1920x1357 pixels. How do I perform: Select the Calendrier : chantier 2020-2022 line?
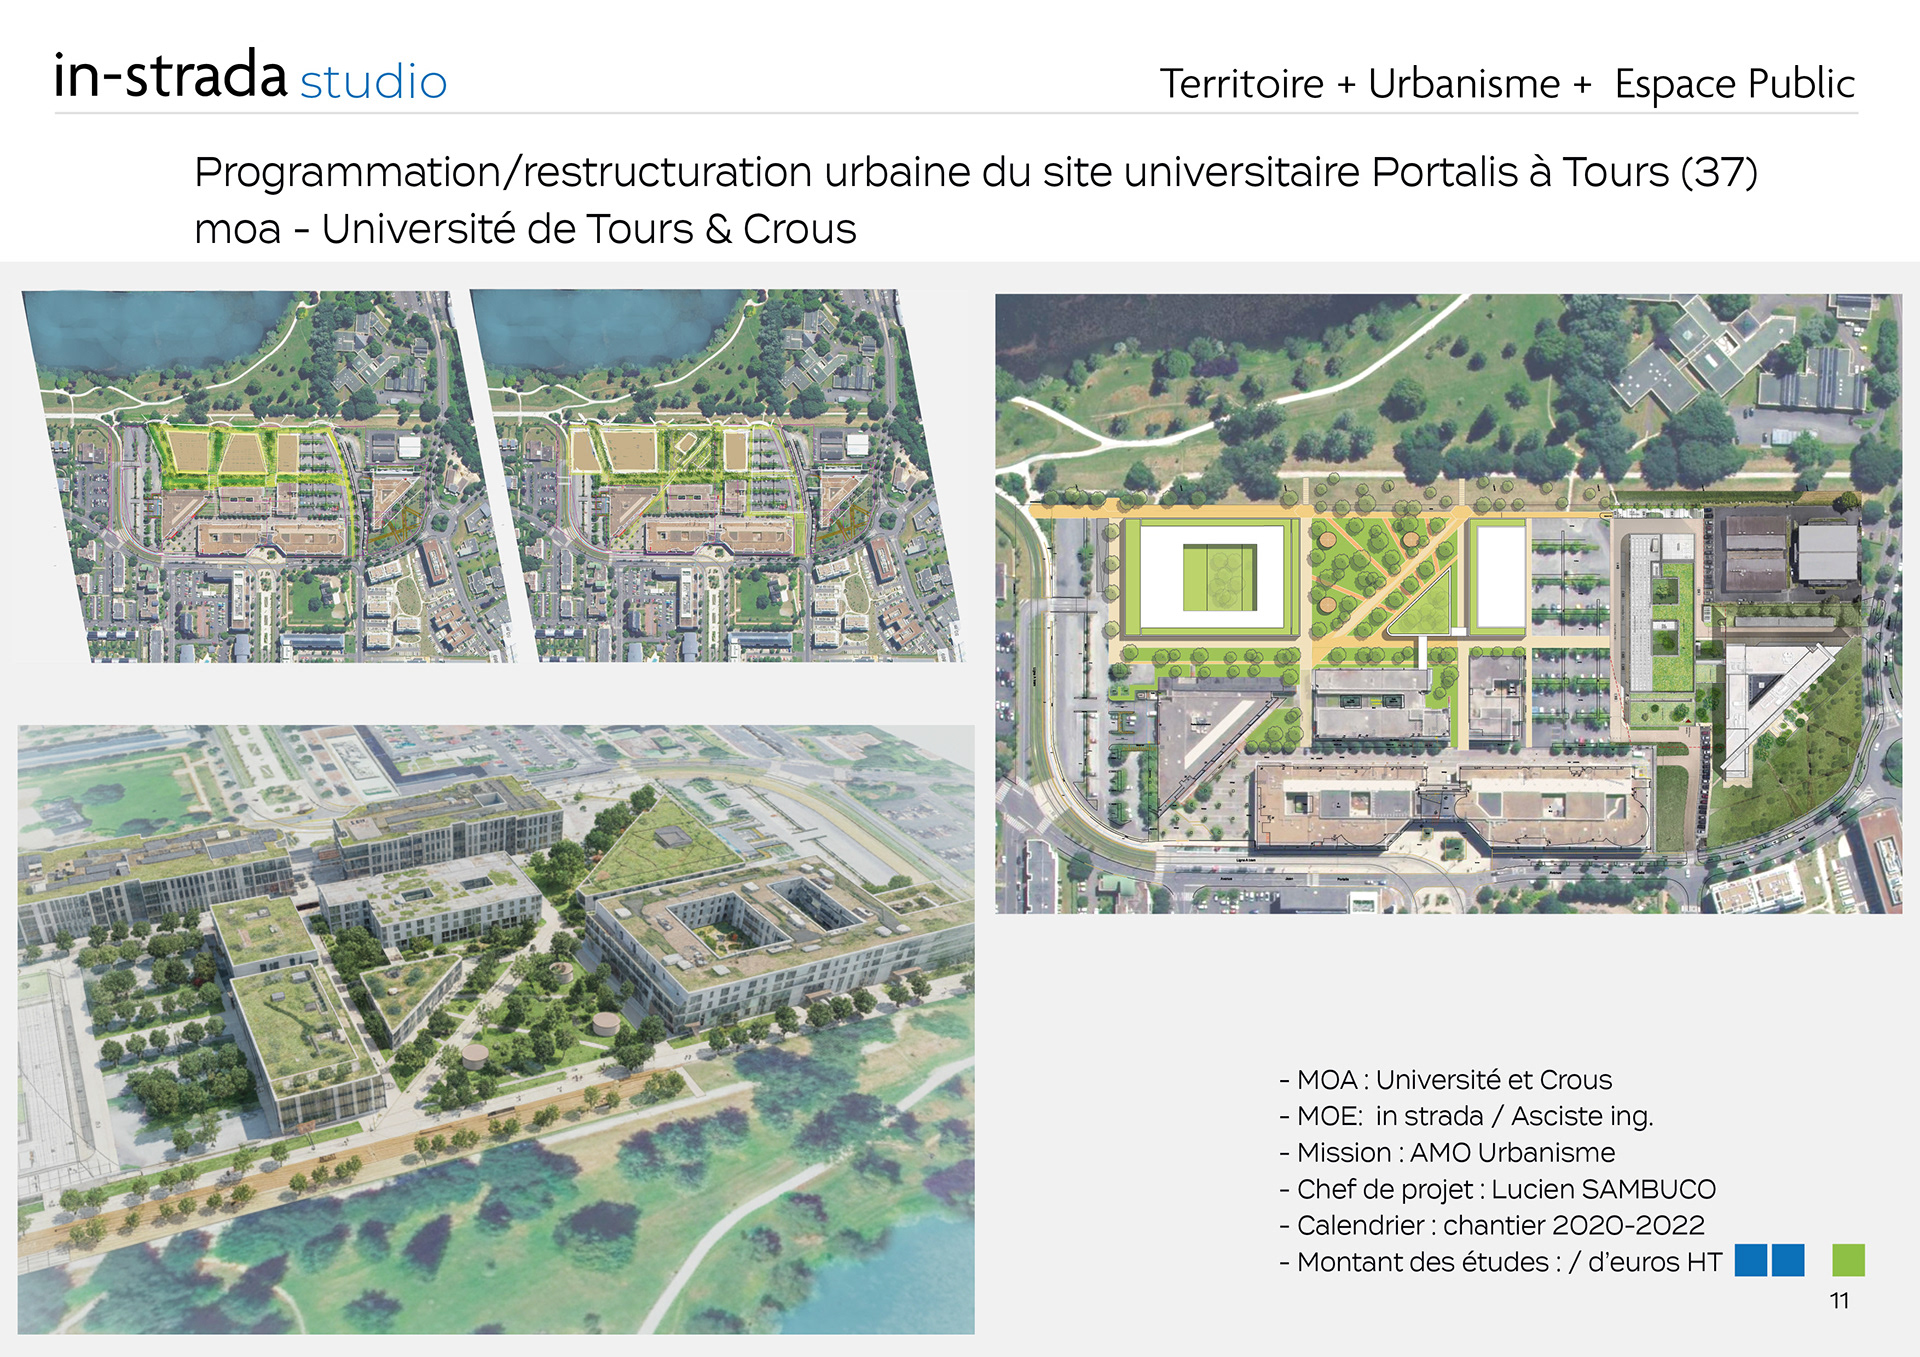click(1491, 1225)
